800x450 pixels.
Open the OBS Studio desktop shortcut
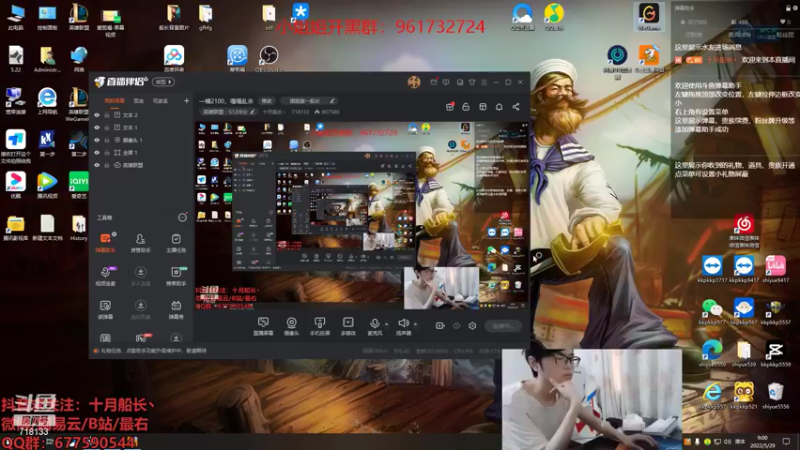[x=268, y=59]
